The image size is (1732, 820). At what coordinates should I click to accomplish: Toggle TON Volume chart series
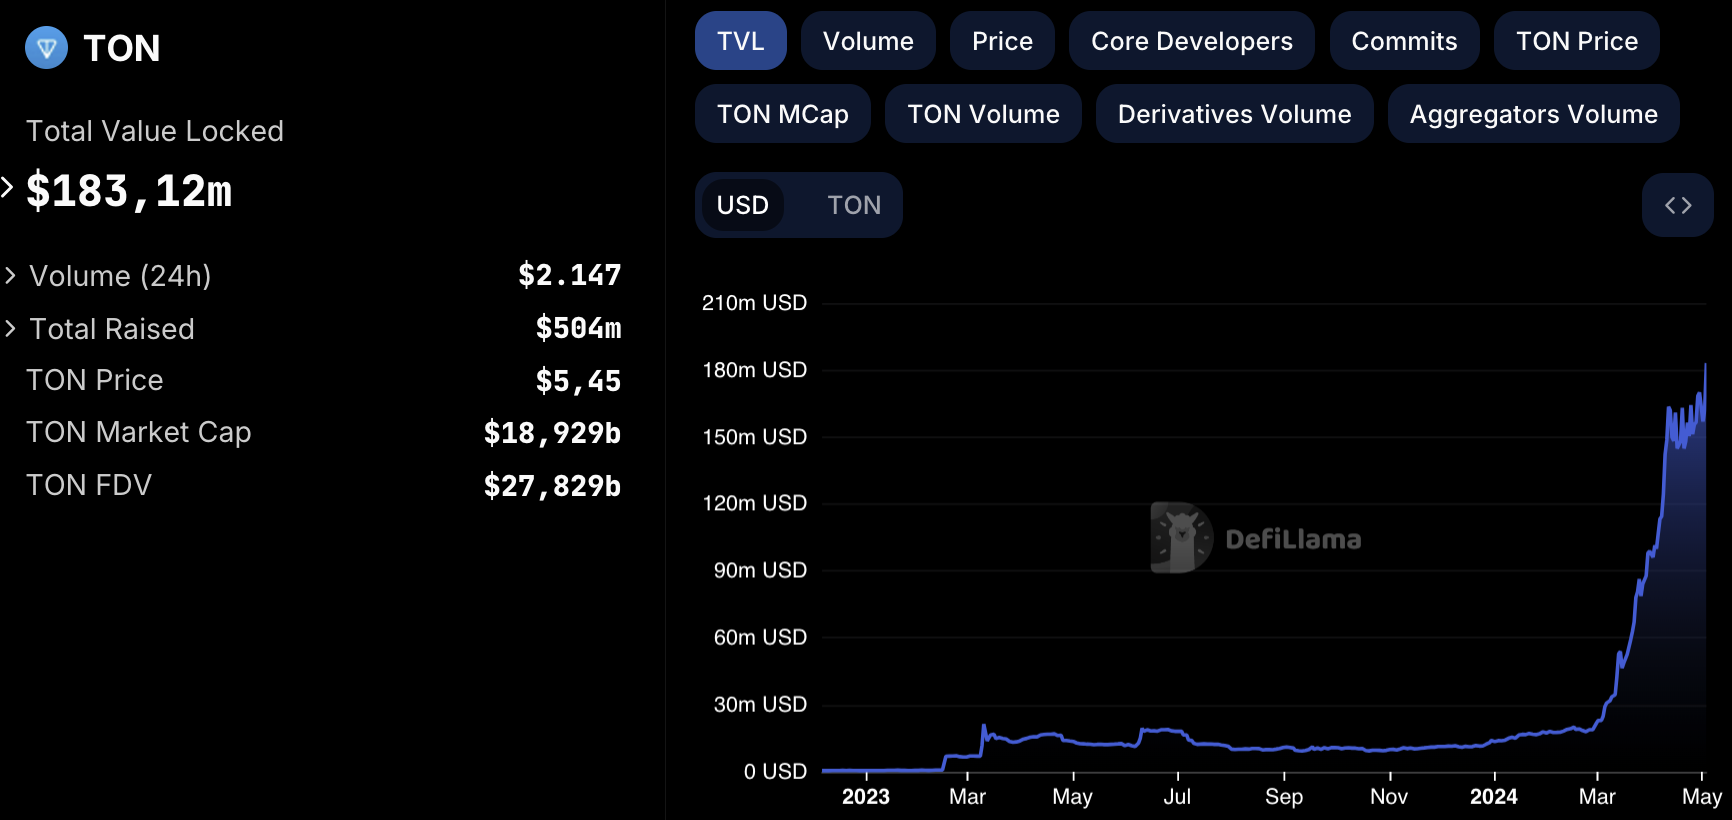point(983,114)
